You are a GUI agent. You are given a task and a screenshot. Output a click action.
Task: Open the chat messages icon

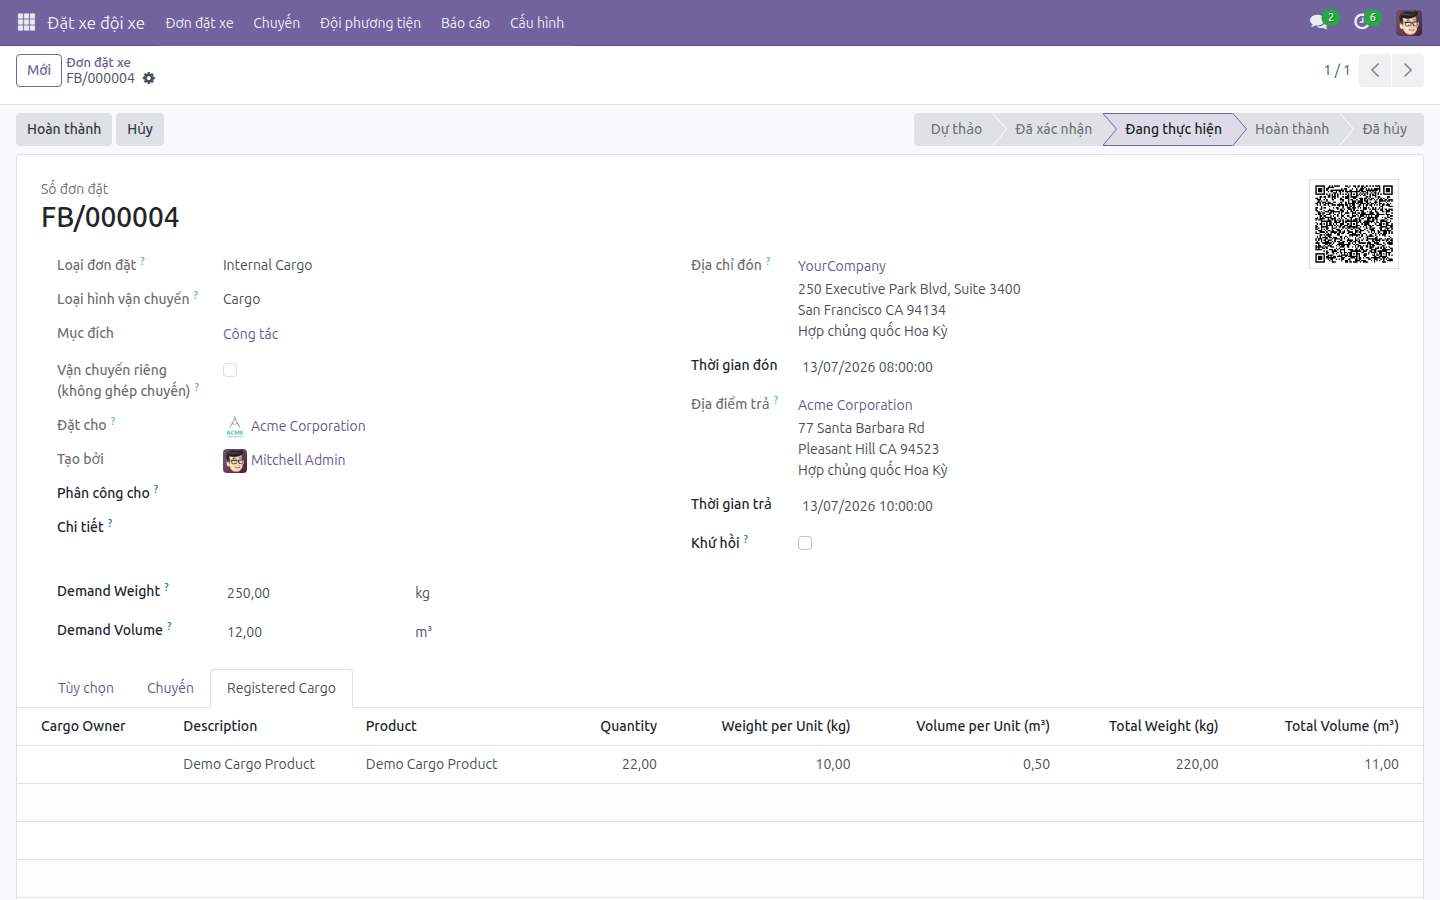tap(1319, 22)
